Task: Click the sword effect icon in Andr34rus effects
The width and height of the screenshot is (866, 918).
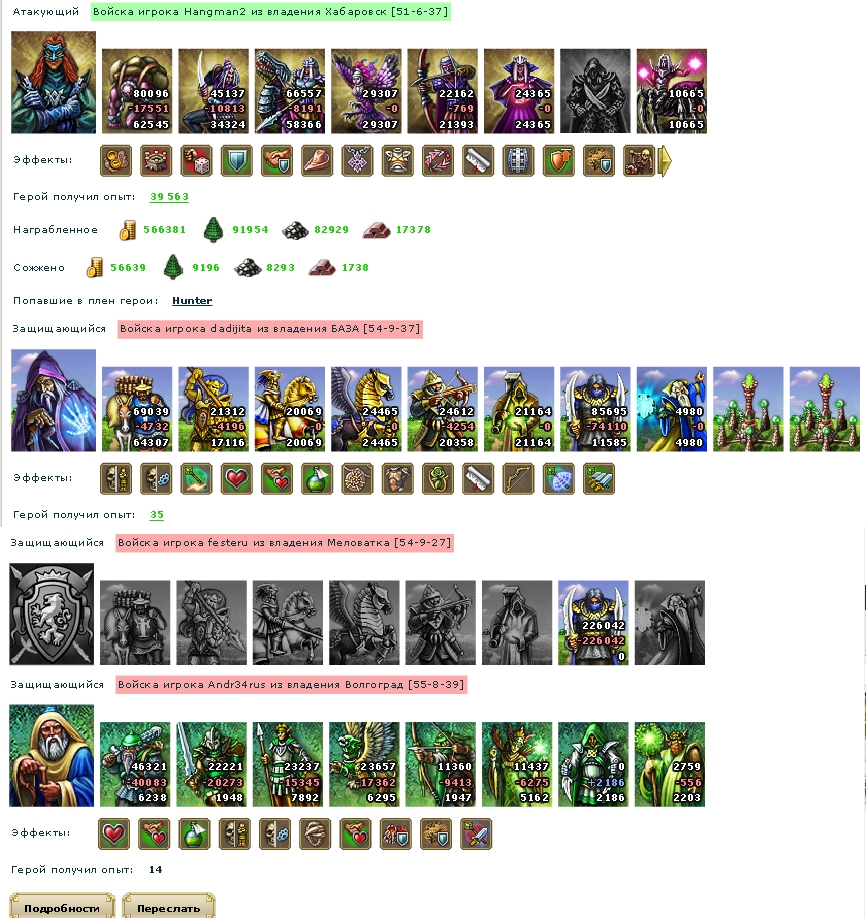Action: click(476, 834)
